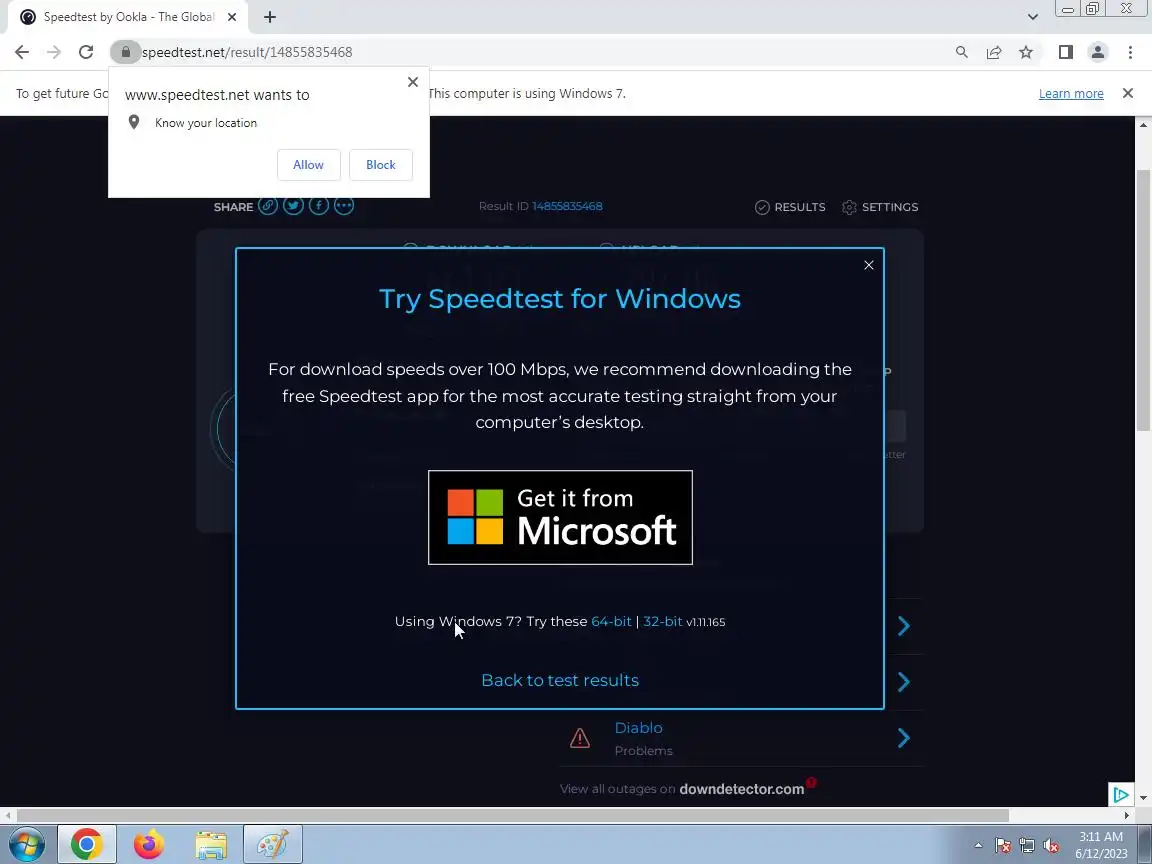
Task: Open speedtest SETTINGS gear
Action: (x=880, y=207)
